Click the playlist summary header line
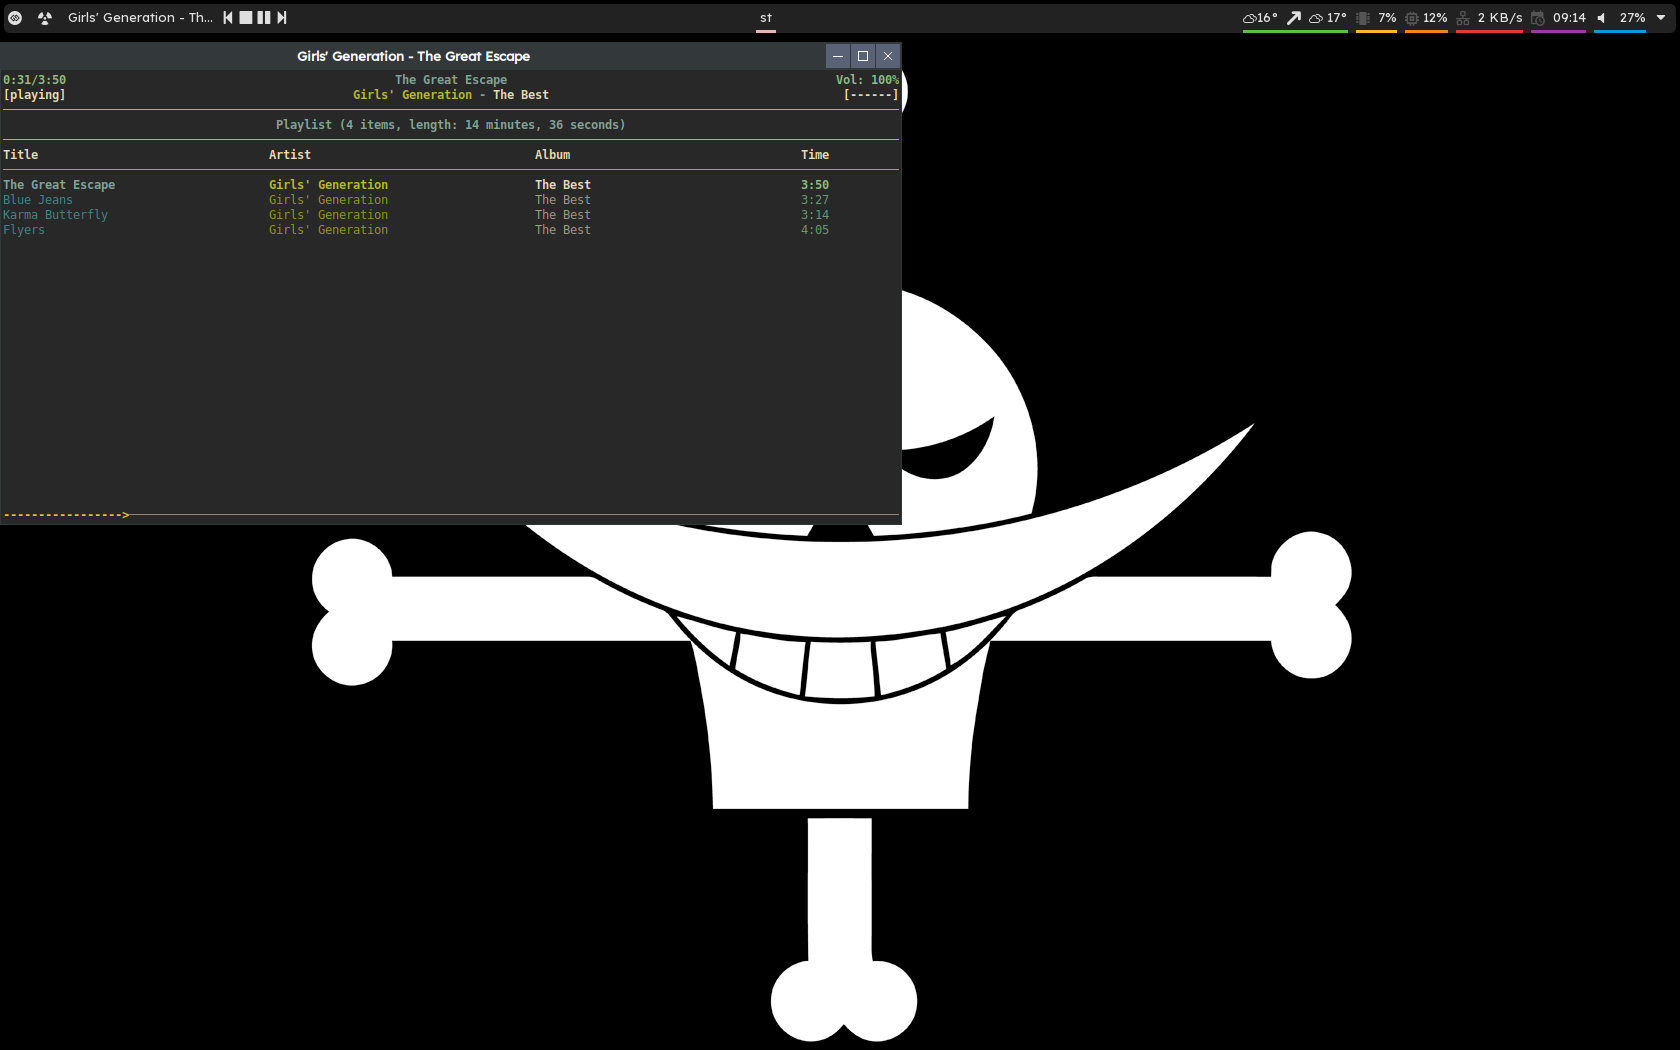 [x=450, y=125]
